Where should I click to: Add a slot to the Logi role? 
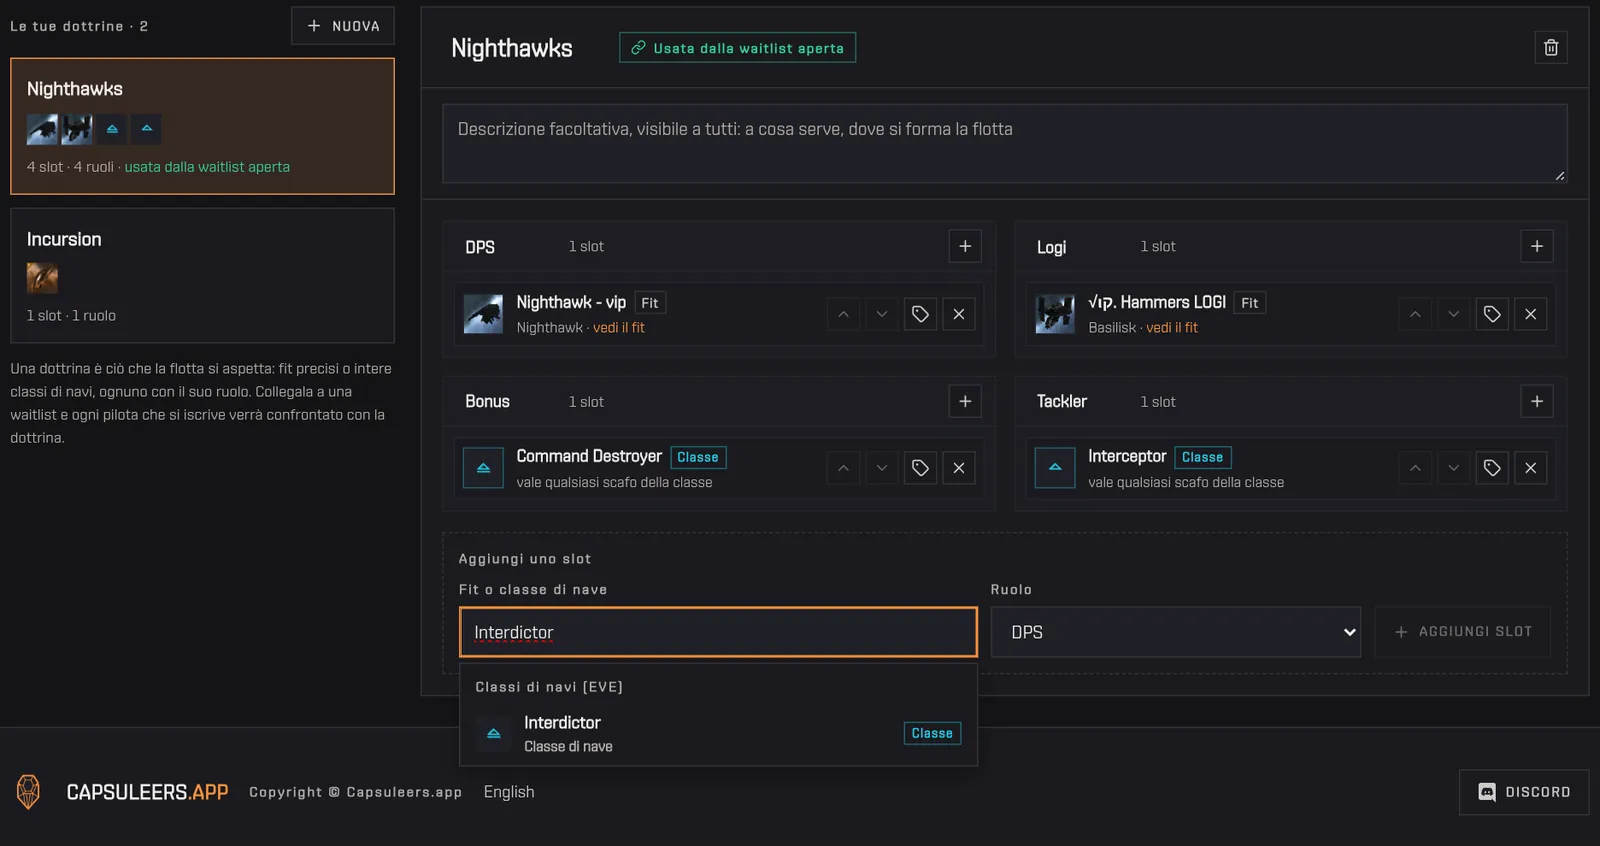coord(1537,246)
